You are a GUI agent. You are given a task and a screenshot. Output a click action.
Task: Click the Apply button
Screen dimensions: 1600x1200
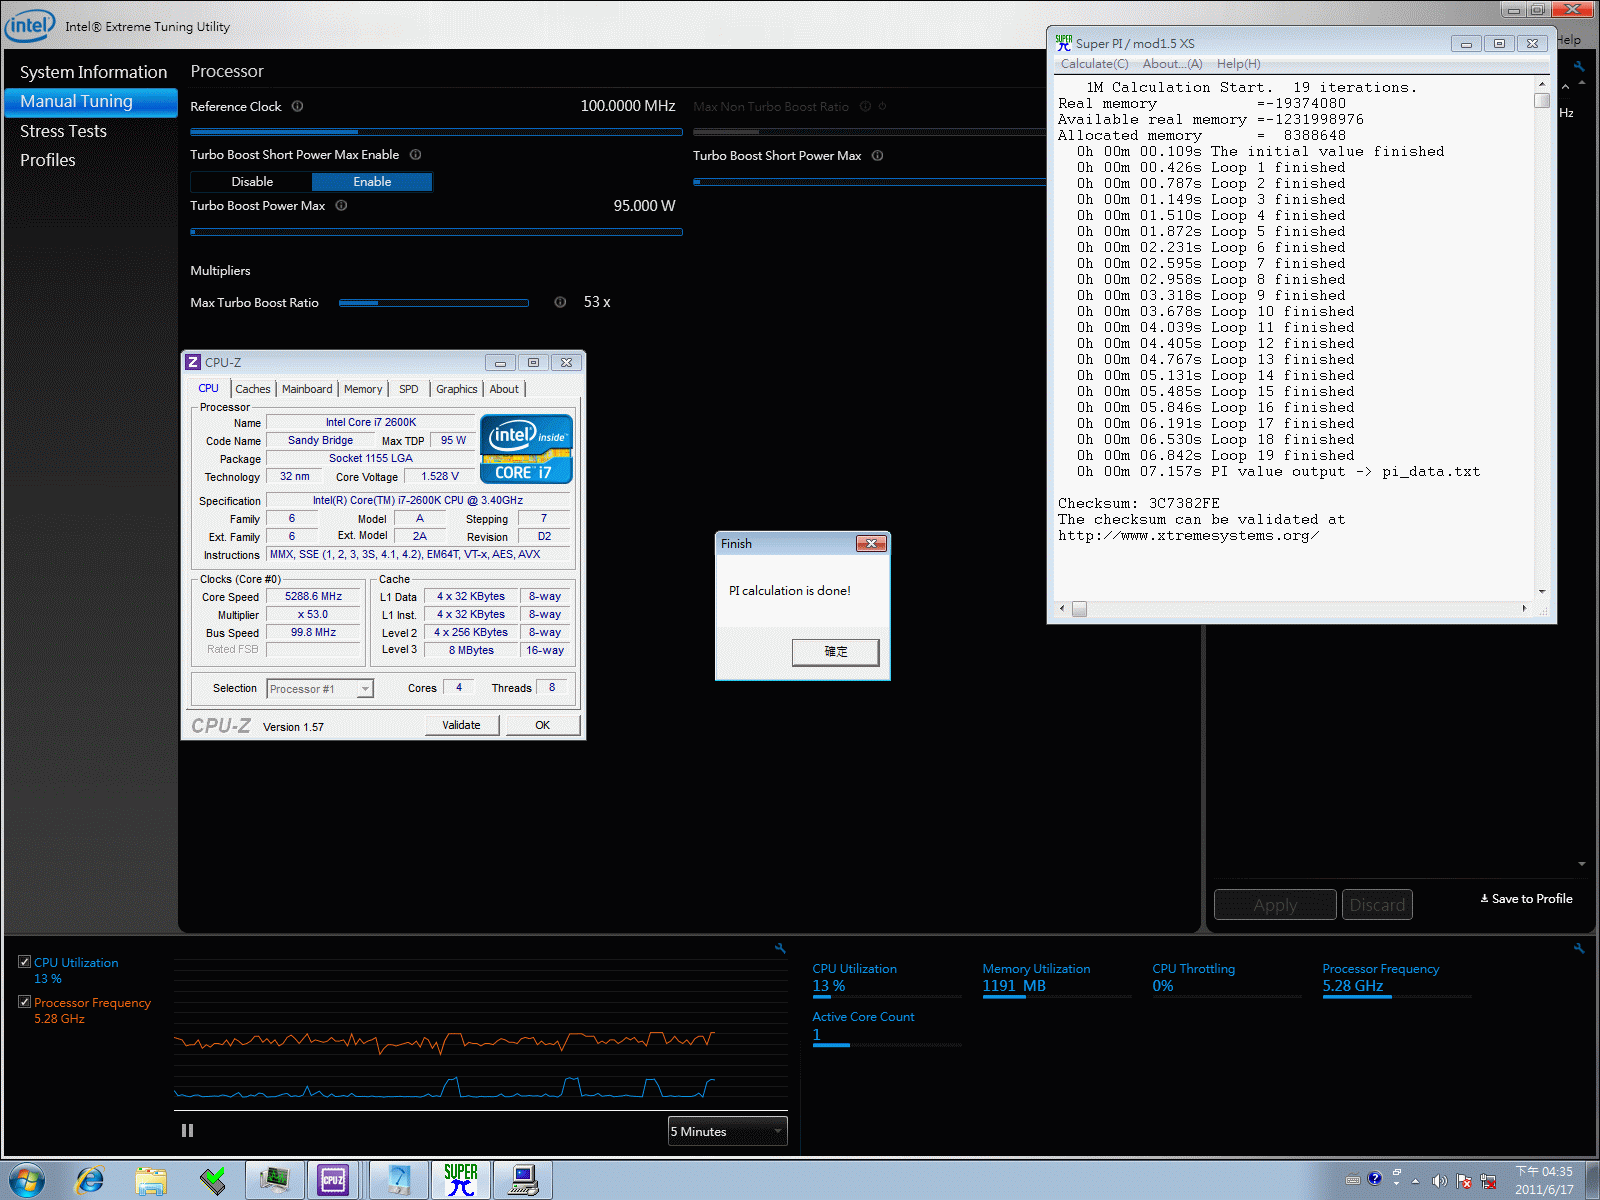(1275, 905)
